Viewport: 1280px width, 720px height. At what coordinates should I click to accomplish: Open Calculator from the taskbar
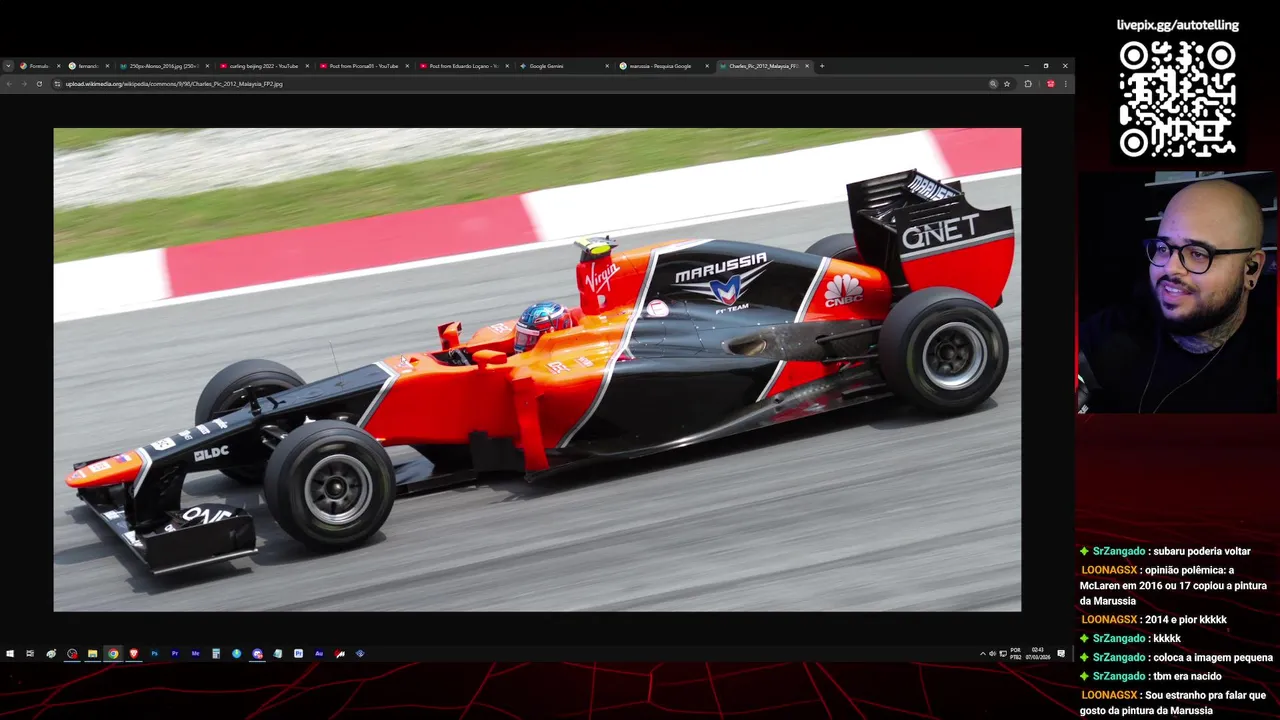click(x=216, y=654)
